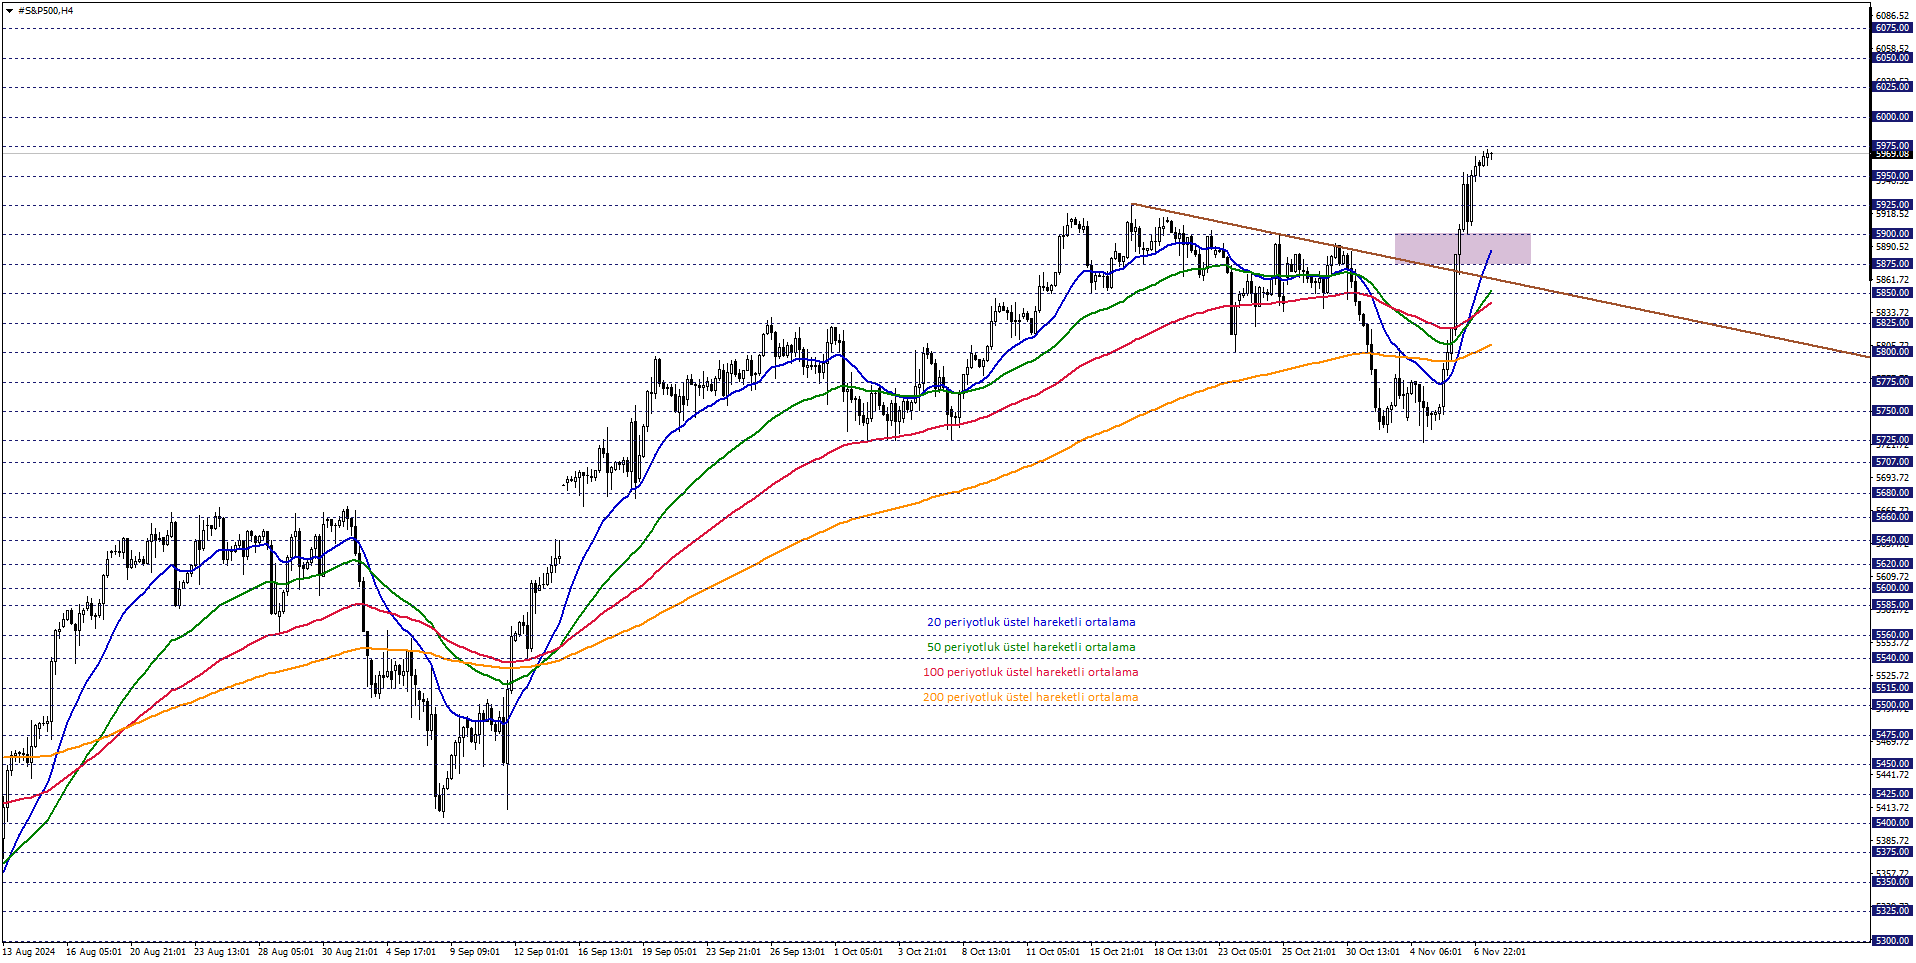Image resolution: width=1916 pixels, height=963 pixels.
Task: Click the 8 Oct 13:01 time axis label
Action: pyautogui.click(x=987, y=952)
